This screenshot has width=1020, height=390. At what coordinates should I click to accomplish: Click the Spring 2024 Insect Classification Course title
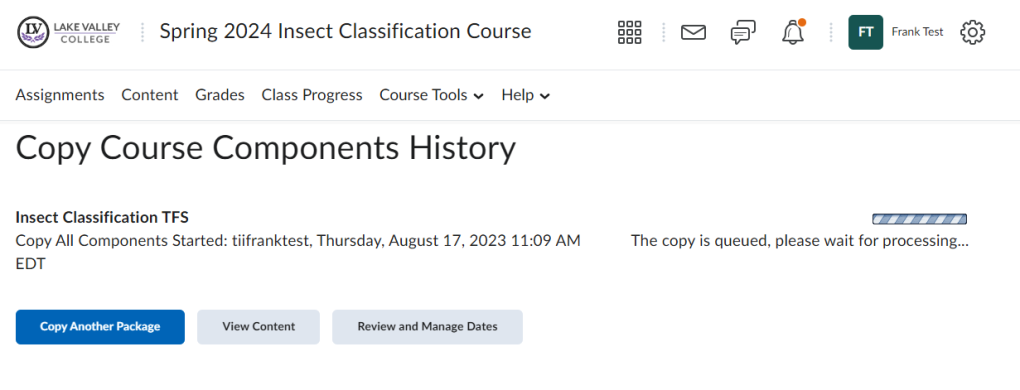point(345,31)
